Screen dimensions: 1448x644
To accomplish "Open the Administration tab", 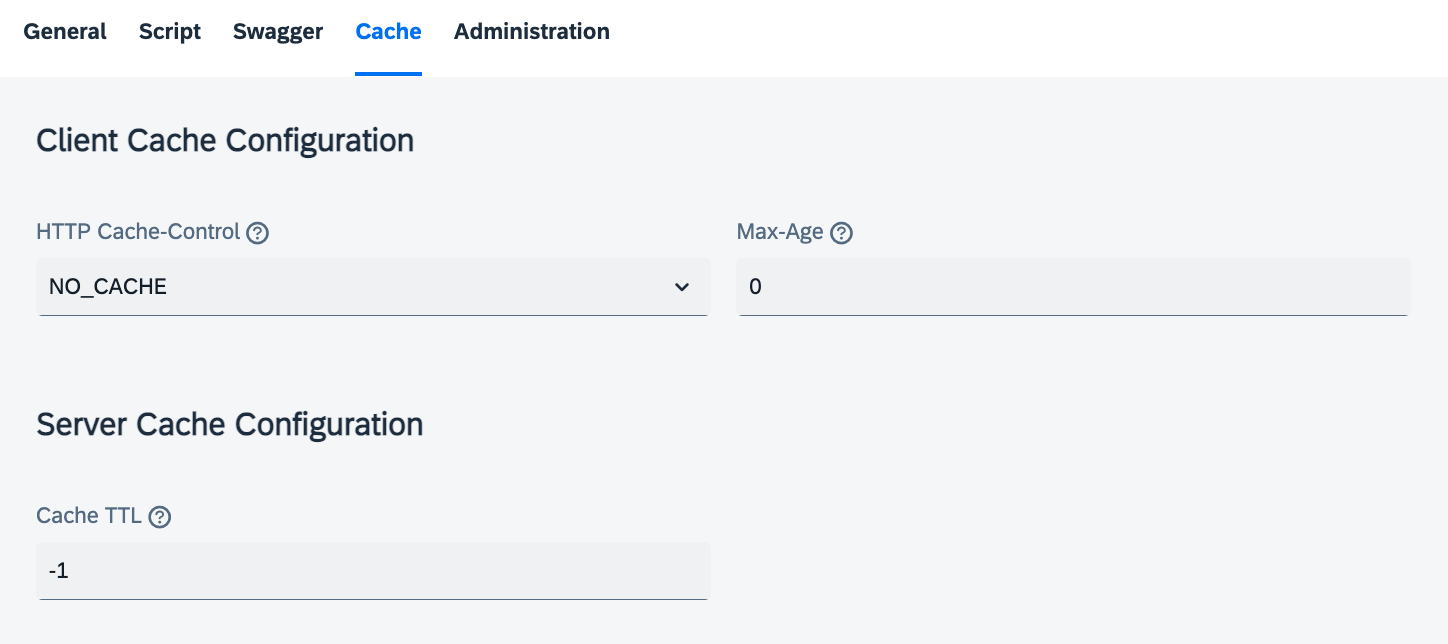I will (531, 32).
